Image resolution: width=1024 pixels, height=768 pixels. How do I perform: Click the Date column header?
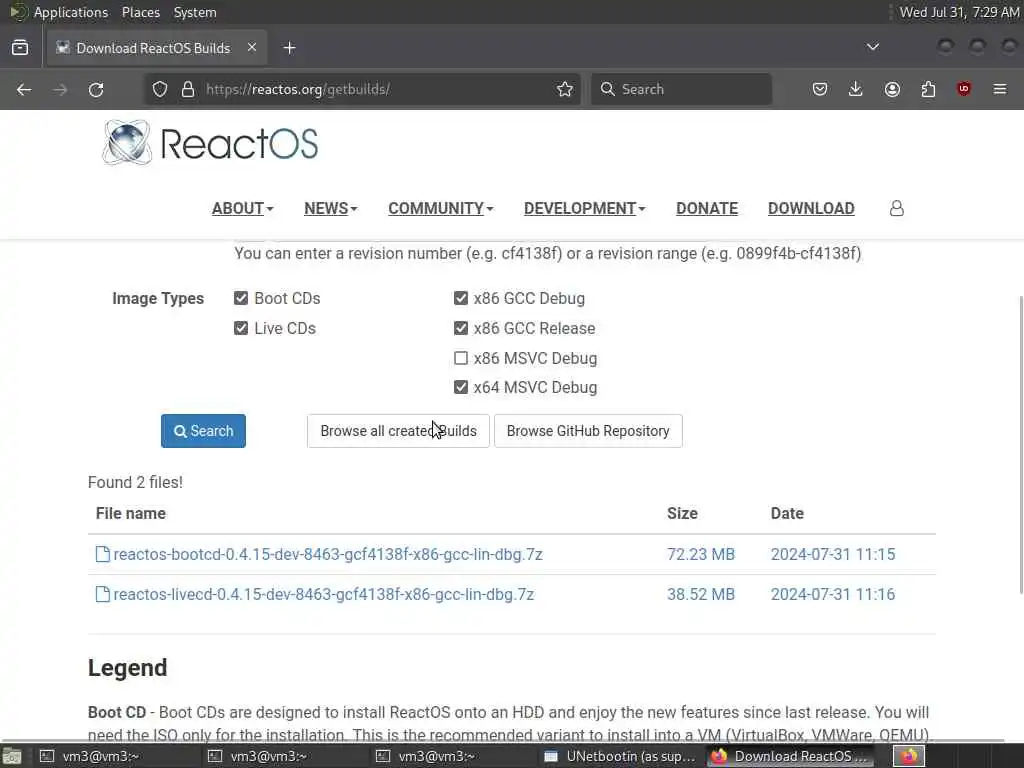tap(787, 513)
